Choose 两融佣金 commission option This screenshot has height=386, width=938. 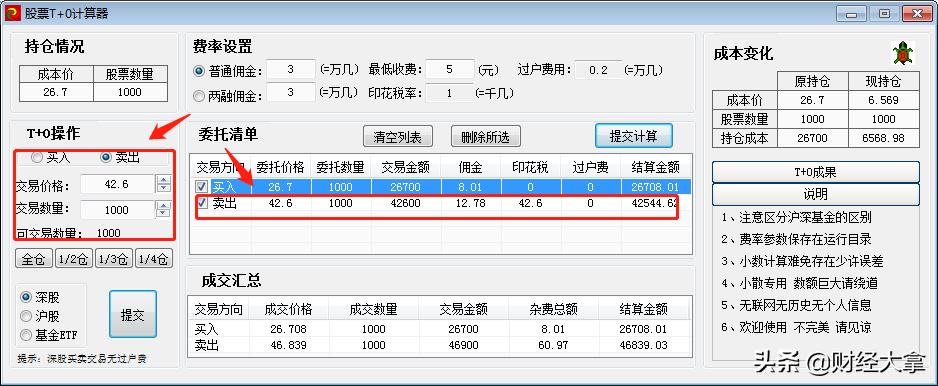tap(199, 95)
